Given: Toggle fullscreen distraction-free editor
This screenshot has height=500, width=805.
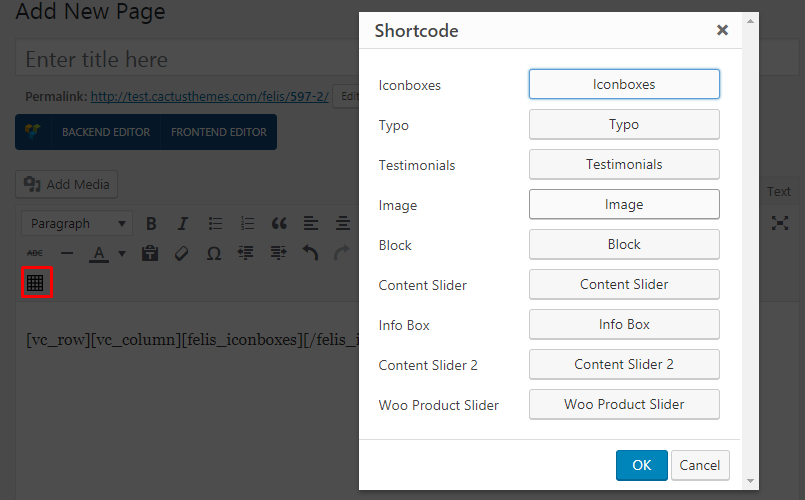Looking at the screenshot, I should coord(780,223).
